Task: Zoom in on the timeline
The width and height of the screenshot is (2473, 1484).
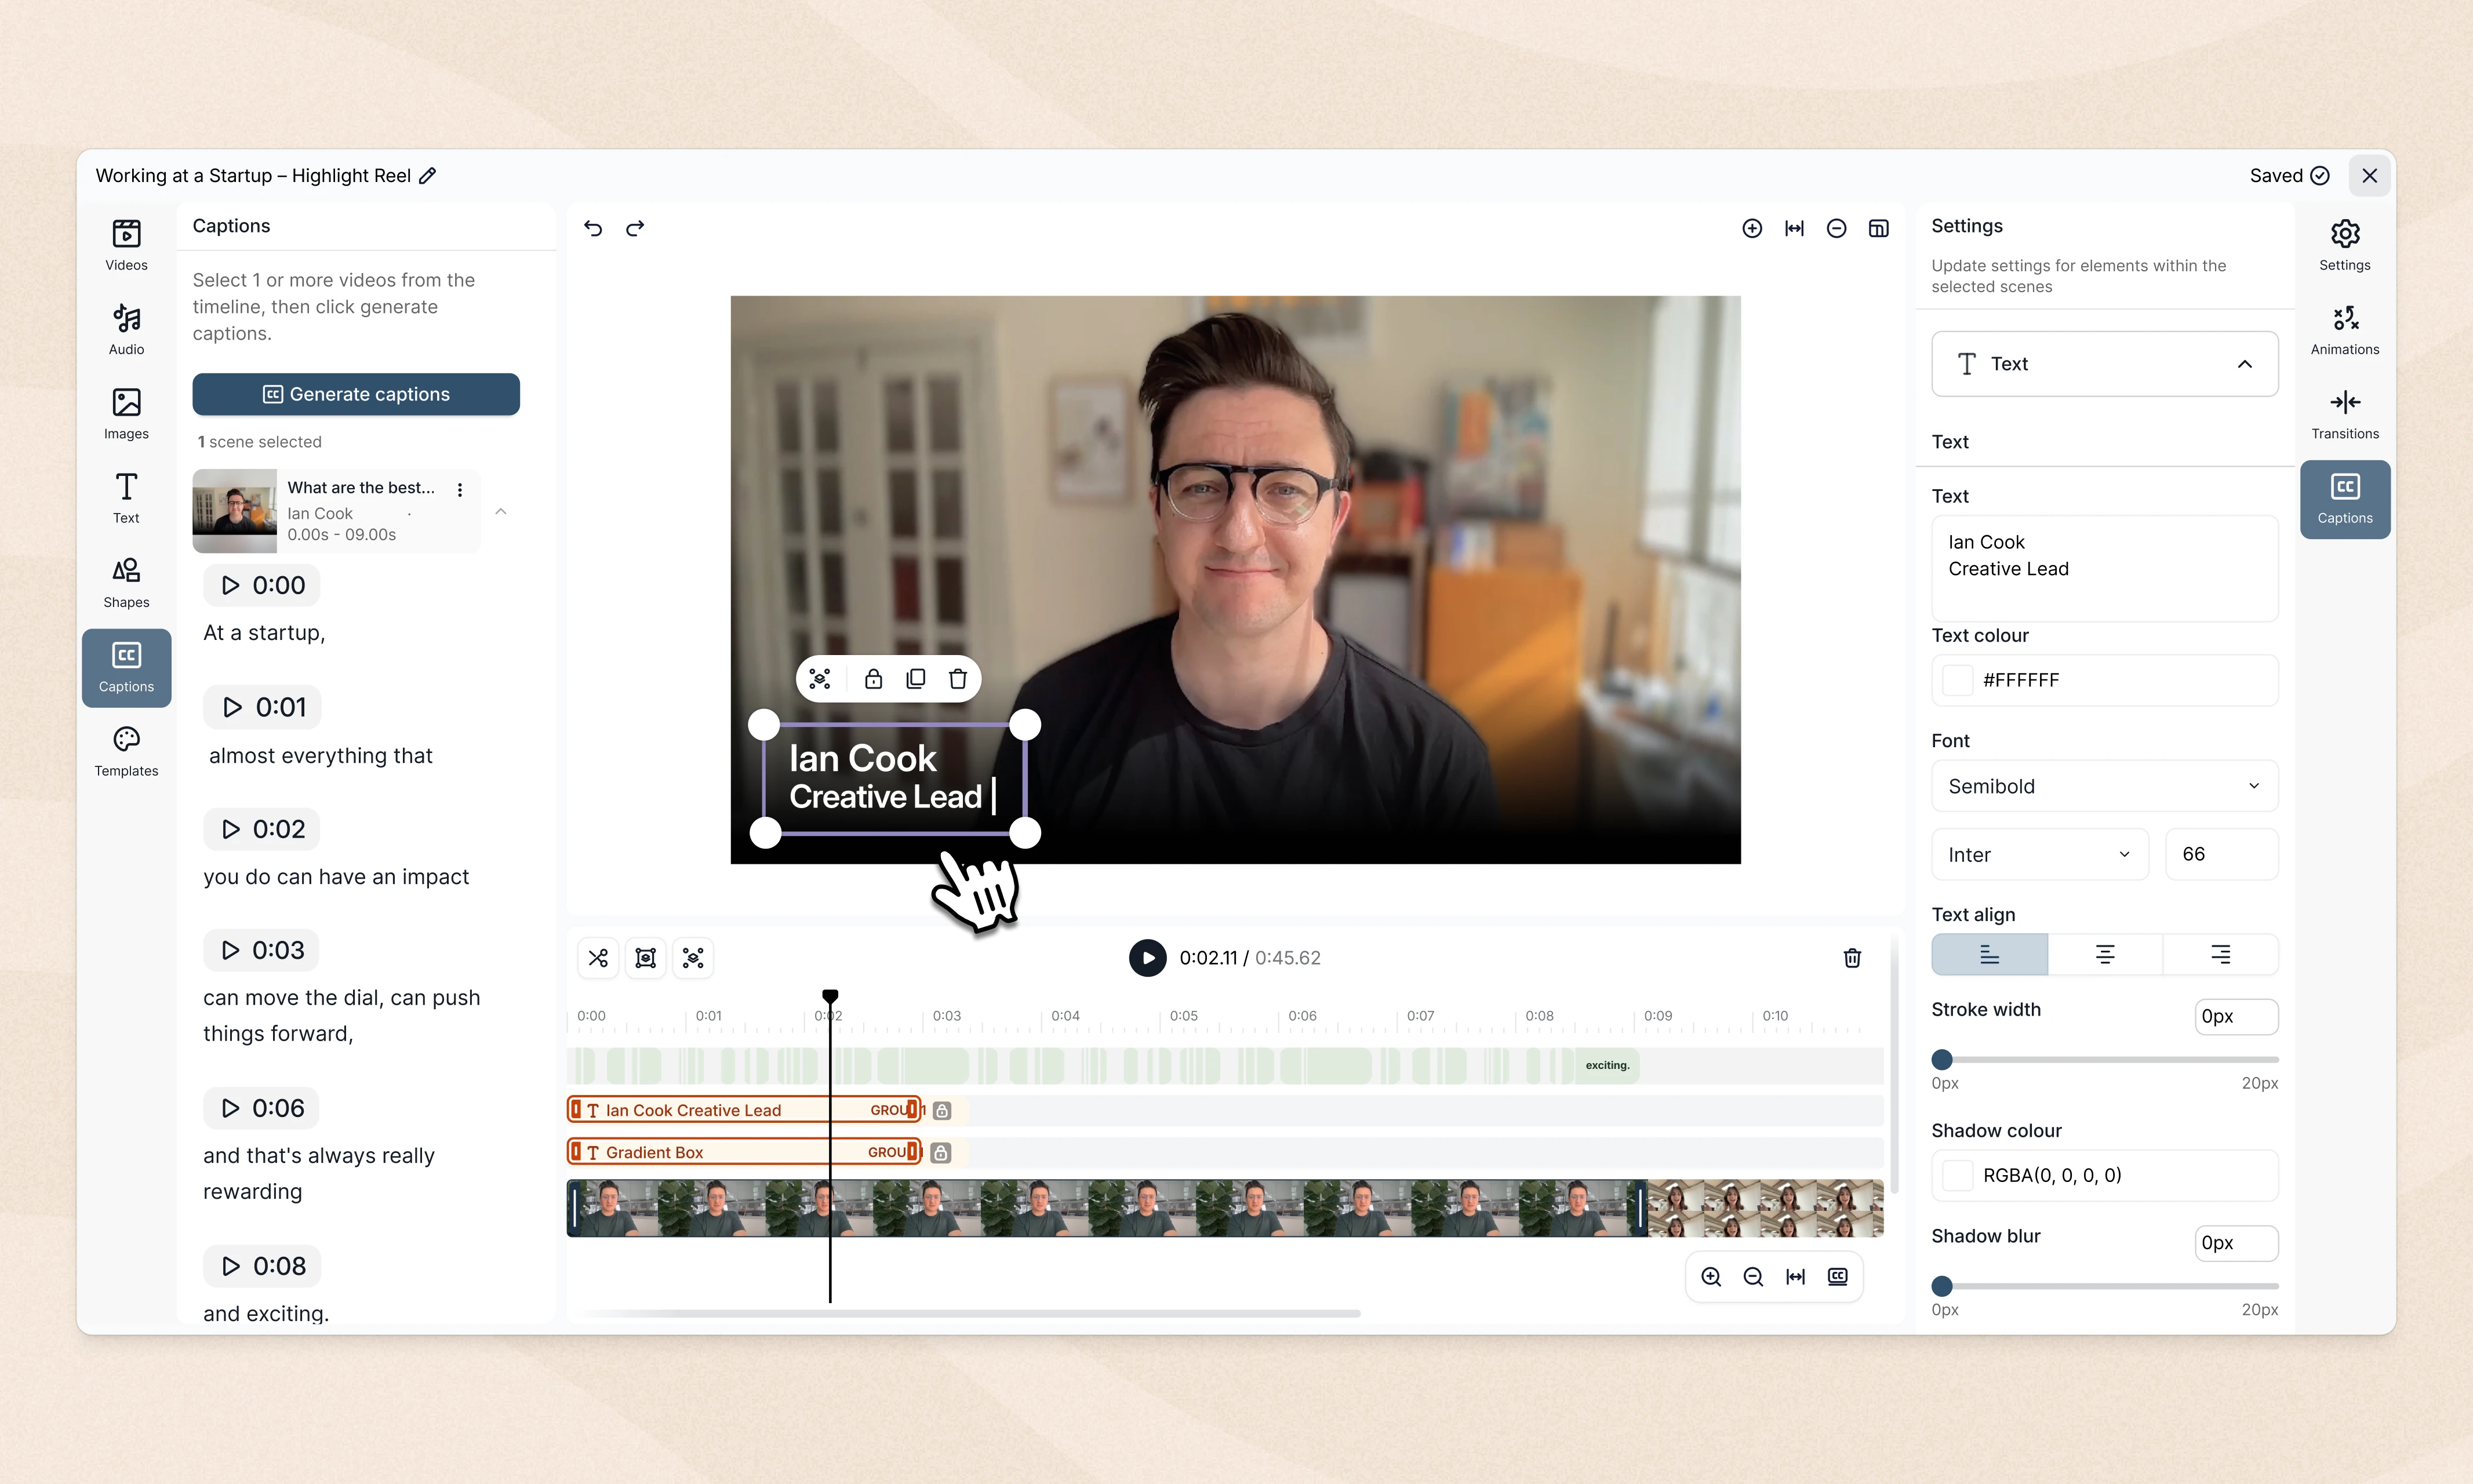Action: [x=1711, y=1277]
